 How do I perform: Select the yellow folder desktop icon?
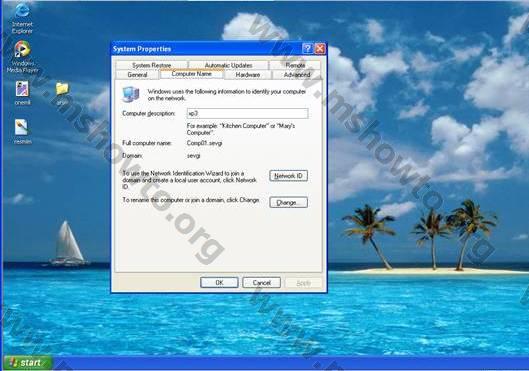62,93
